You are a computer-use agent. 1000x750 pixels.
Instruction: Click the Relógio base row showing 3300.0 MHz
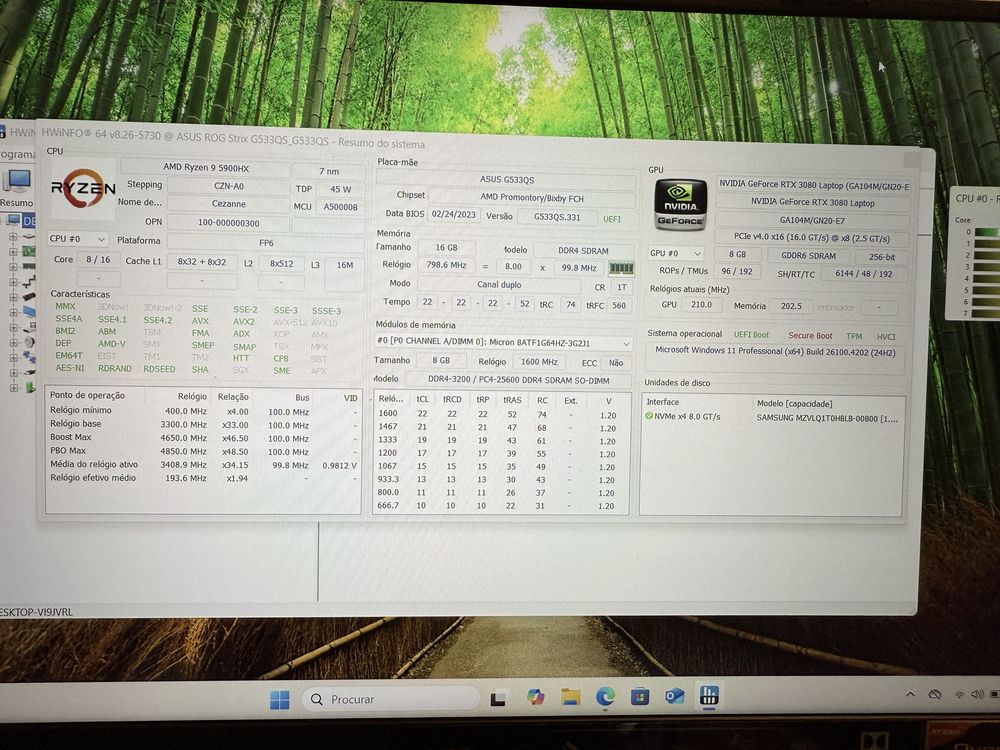click(x=204, y=424)
